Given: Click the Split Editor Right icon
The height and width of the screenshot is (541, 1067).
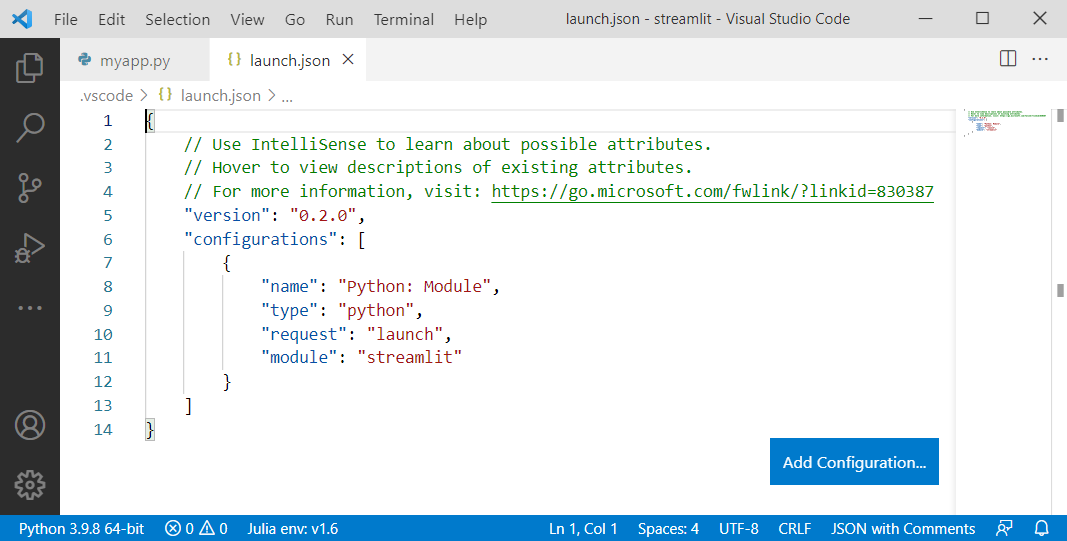Looking at the screenshot, I should tap(1008, 60).
